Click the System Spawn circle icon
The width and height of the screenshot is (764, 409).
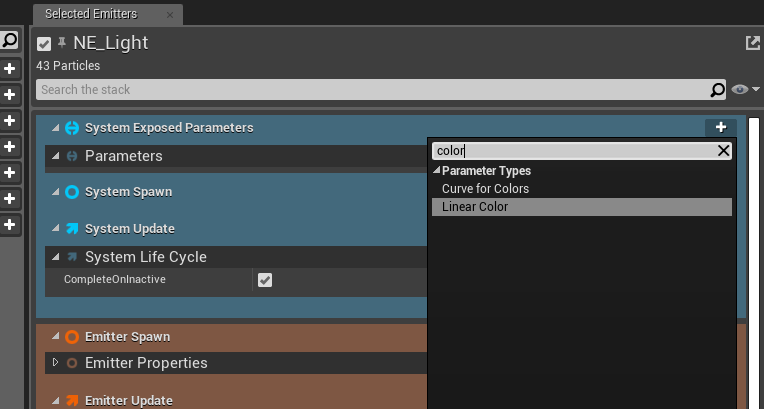pos(72,191)
